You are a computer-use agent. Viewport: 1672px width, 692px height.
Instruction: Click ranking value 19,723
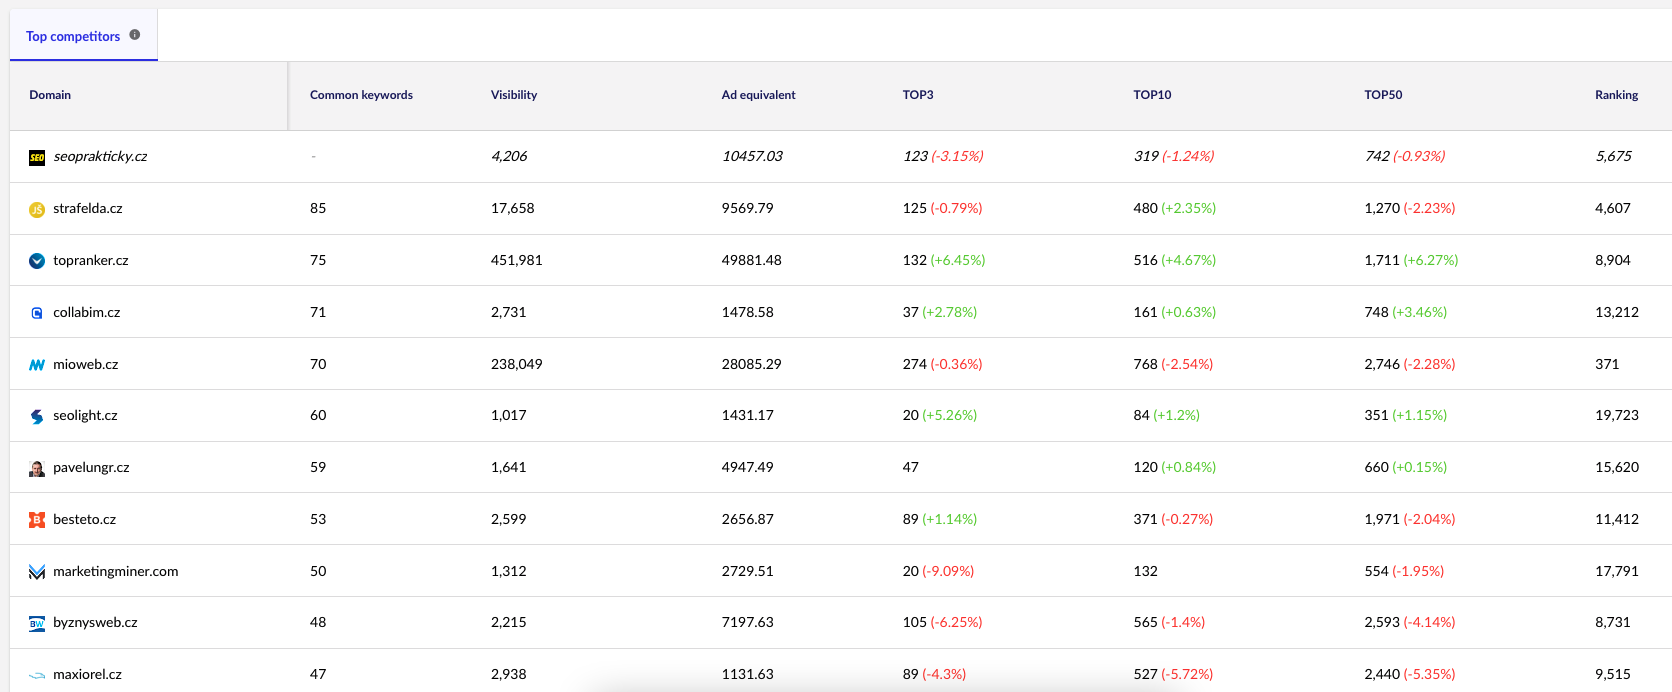pos(1617,415)
